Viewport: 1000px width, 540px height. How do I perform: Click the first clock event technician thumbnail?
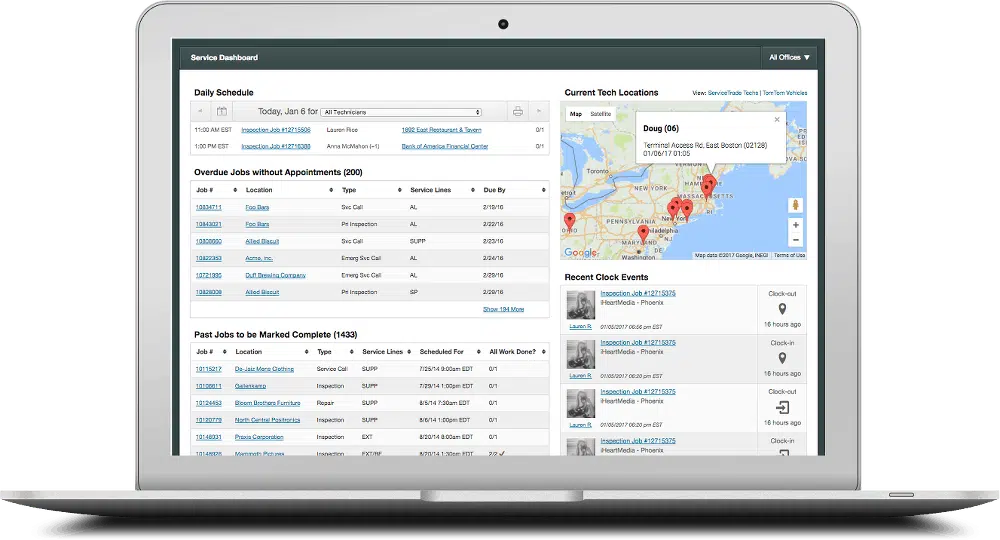click(581, 305)
